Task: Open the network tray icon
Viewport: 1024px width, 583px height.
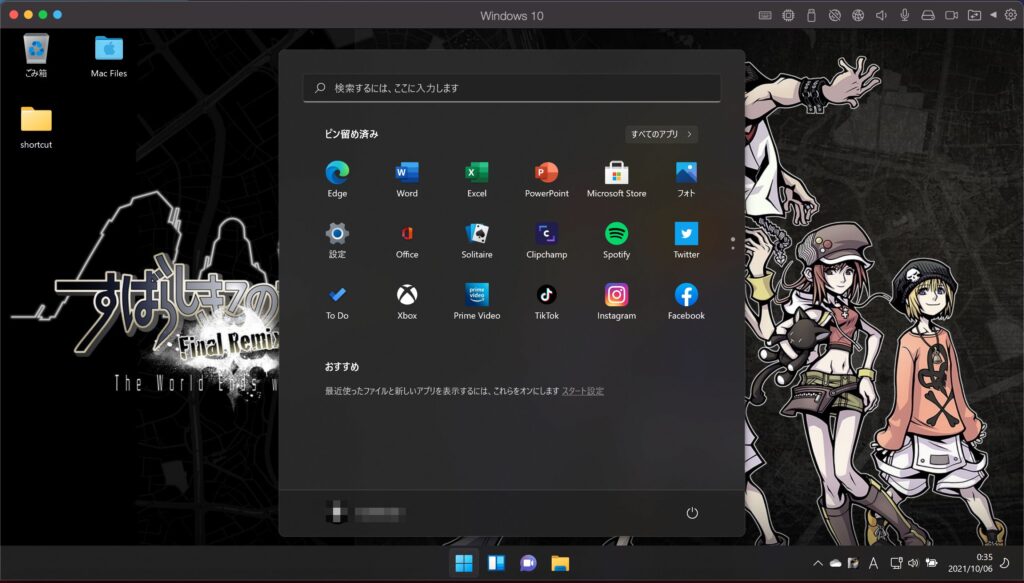Action: tap(896, 563)
